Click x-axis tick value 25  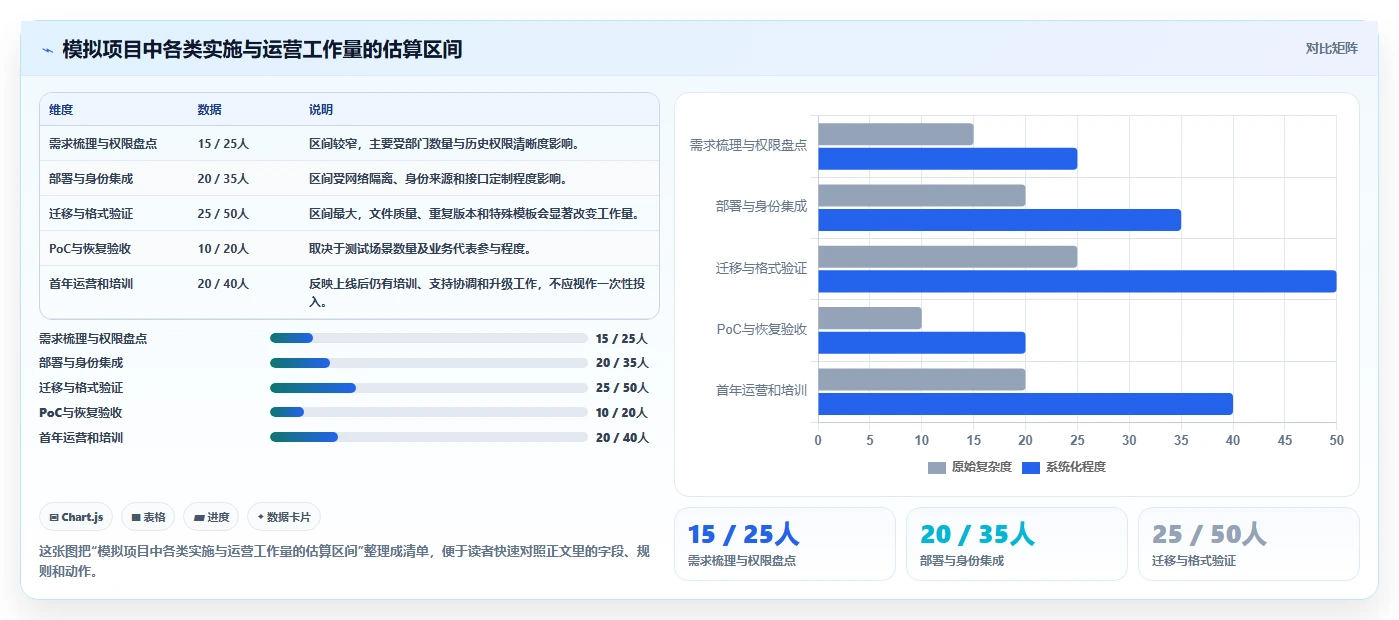pyautogui.click(x=1077, y=440)
